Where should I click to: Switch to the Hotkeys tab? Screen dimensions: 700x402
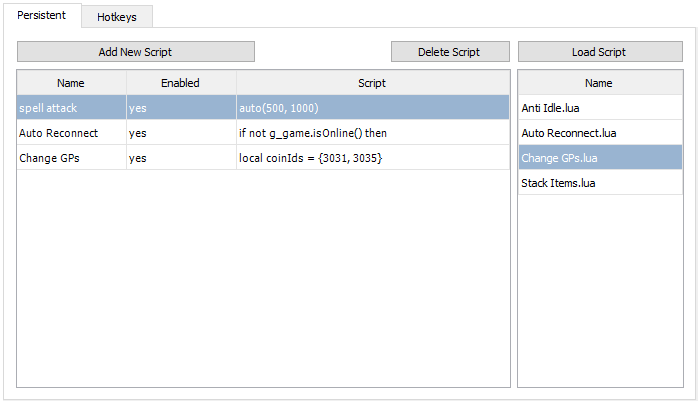pos(117,17)
